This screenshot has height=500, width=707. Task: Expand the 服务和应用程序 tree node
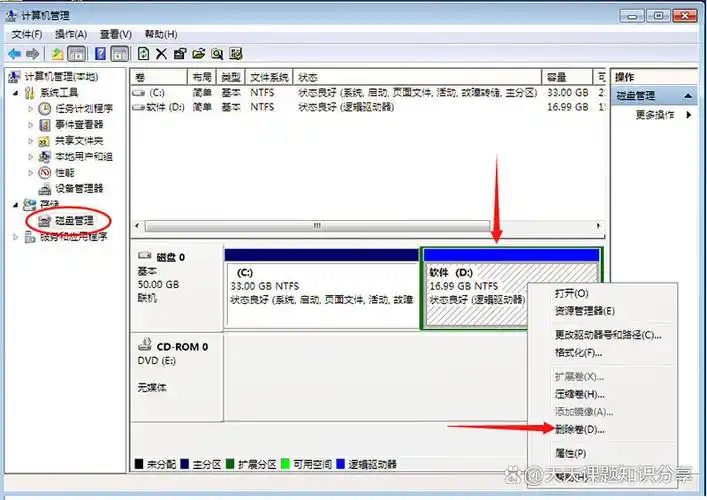click(x=15, y=237)
